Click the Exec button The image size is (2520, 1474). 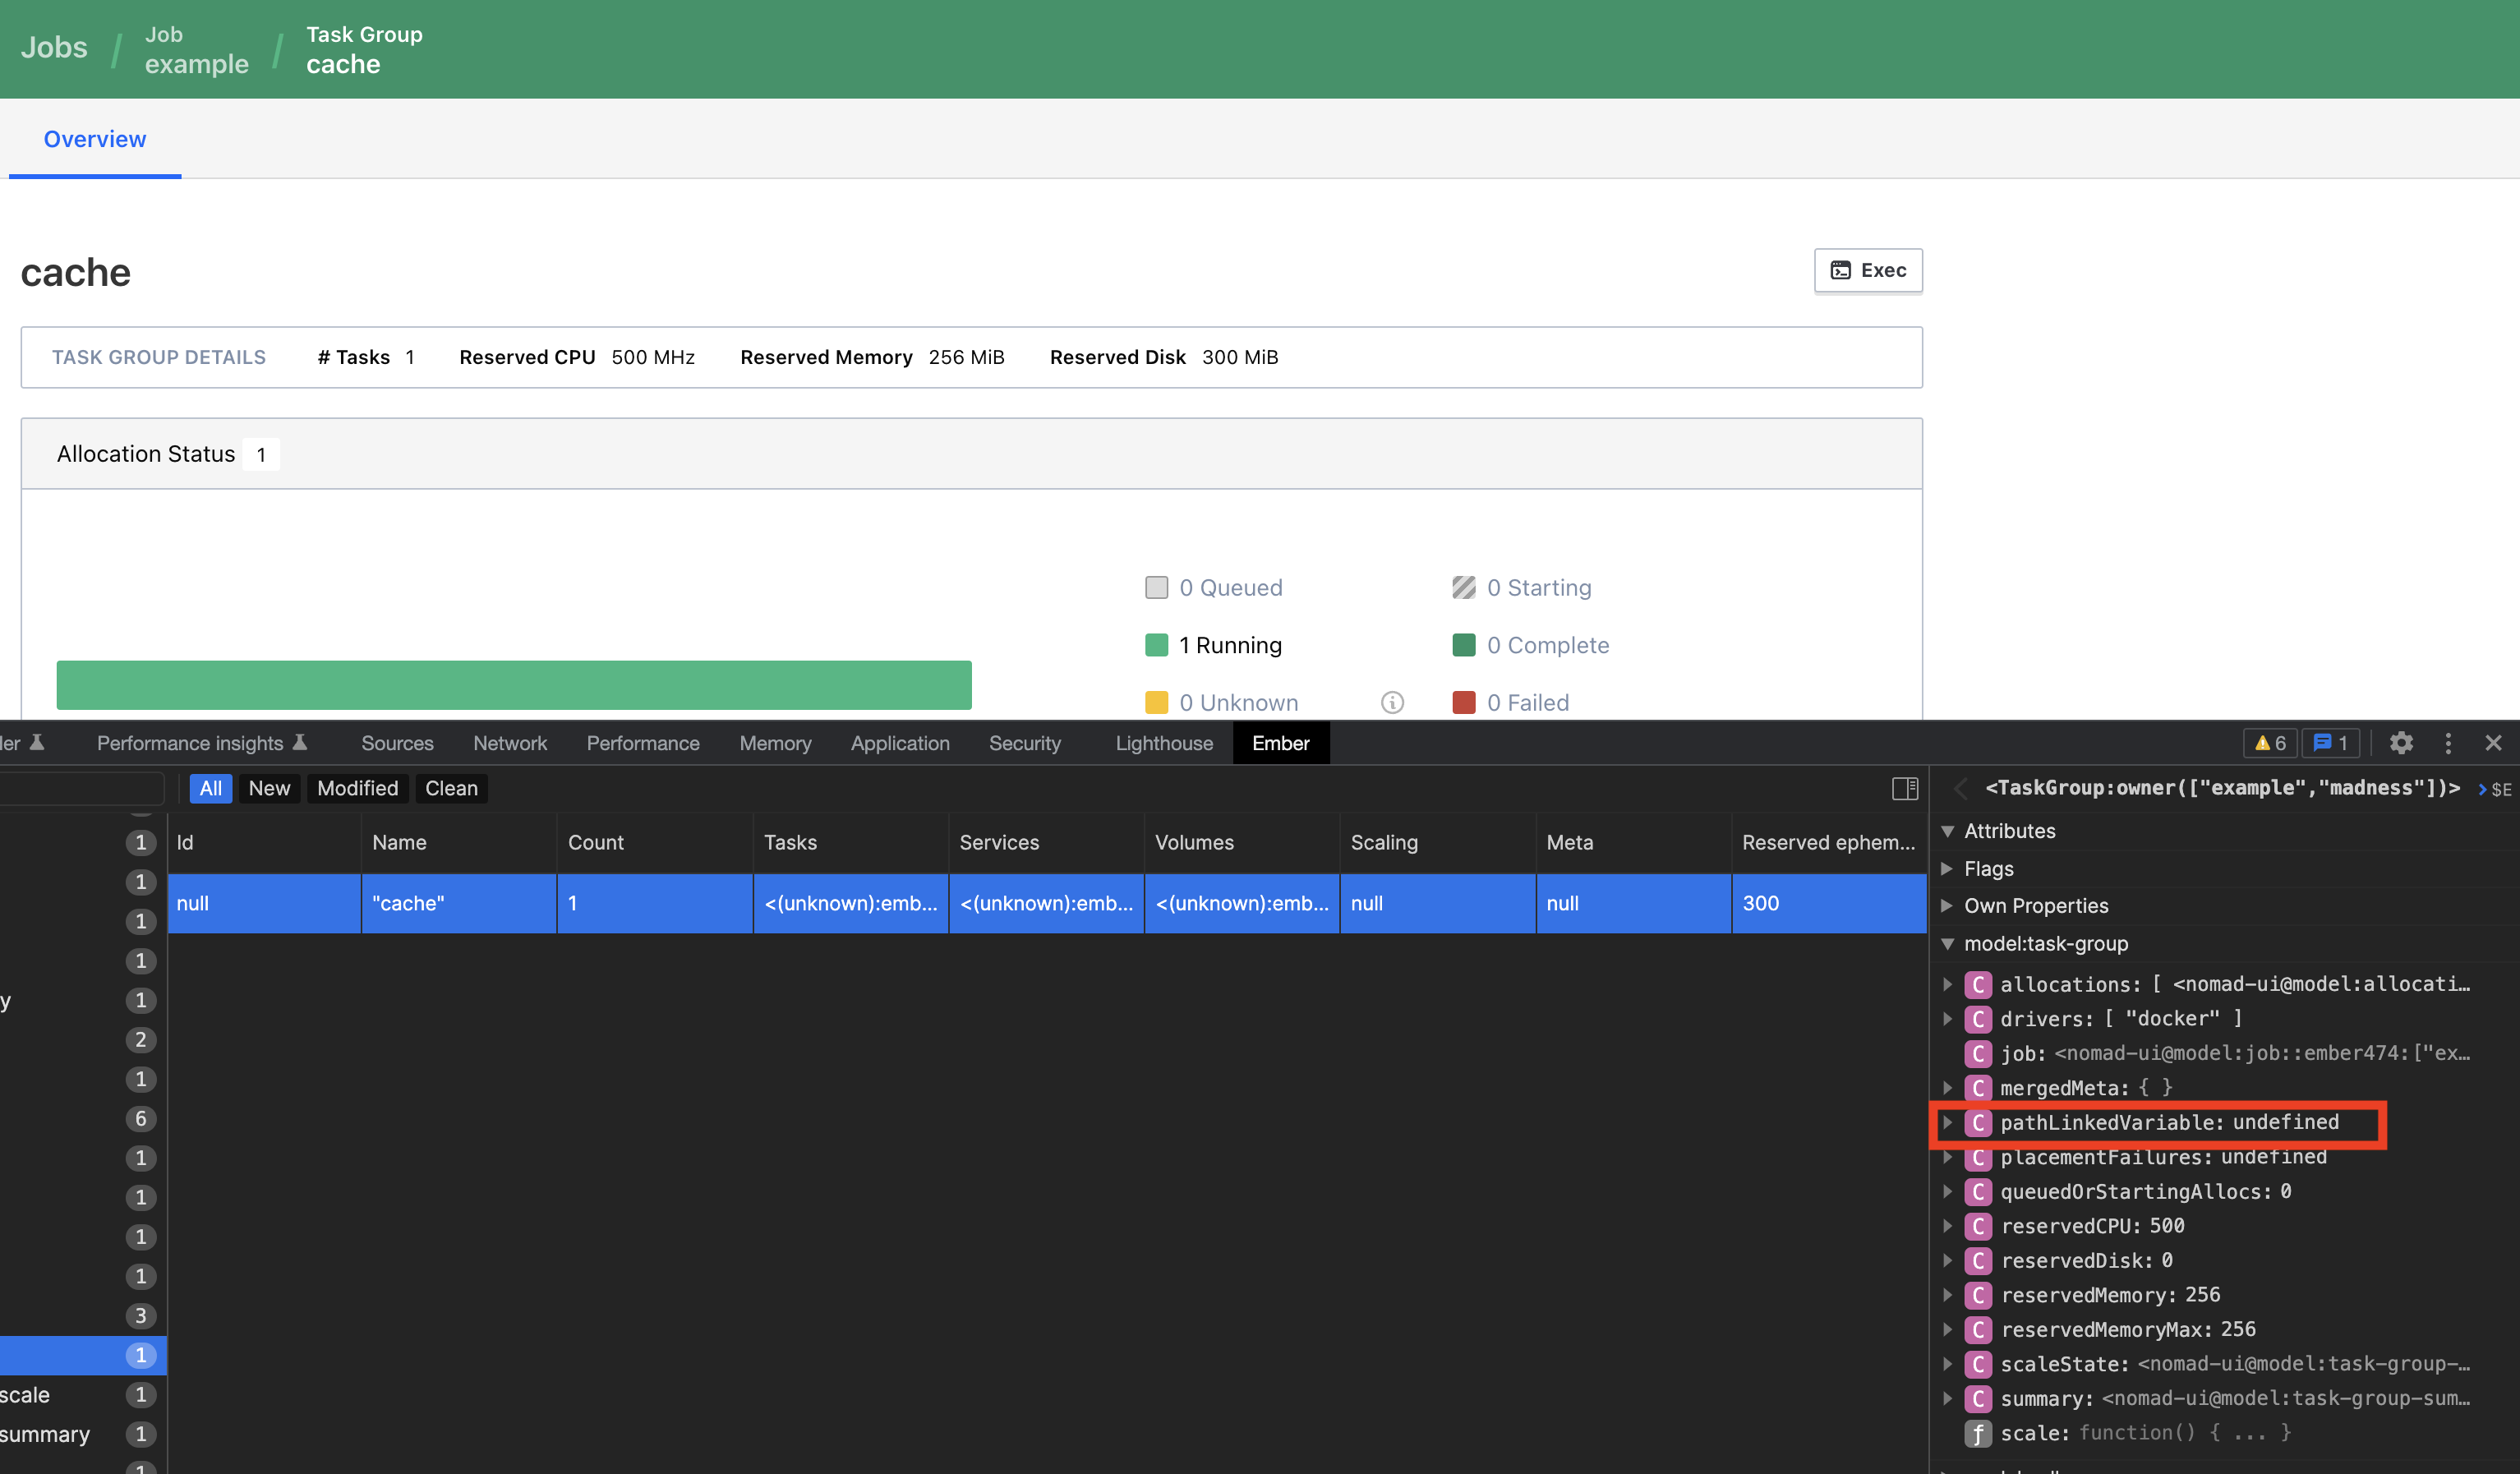[1867, 270]
